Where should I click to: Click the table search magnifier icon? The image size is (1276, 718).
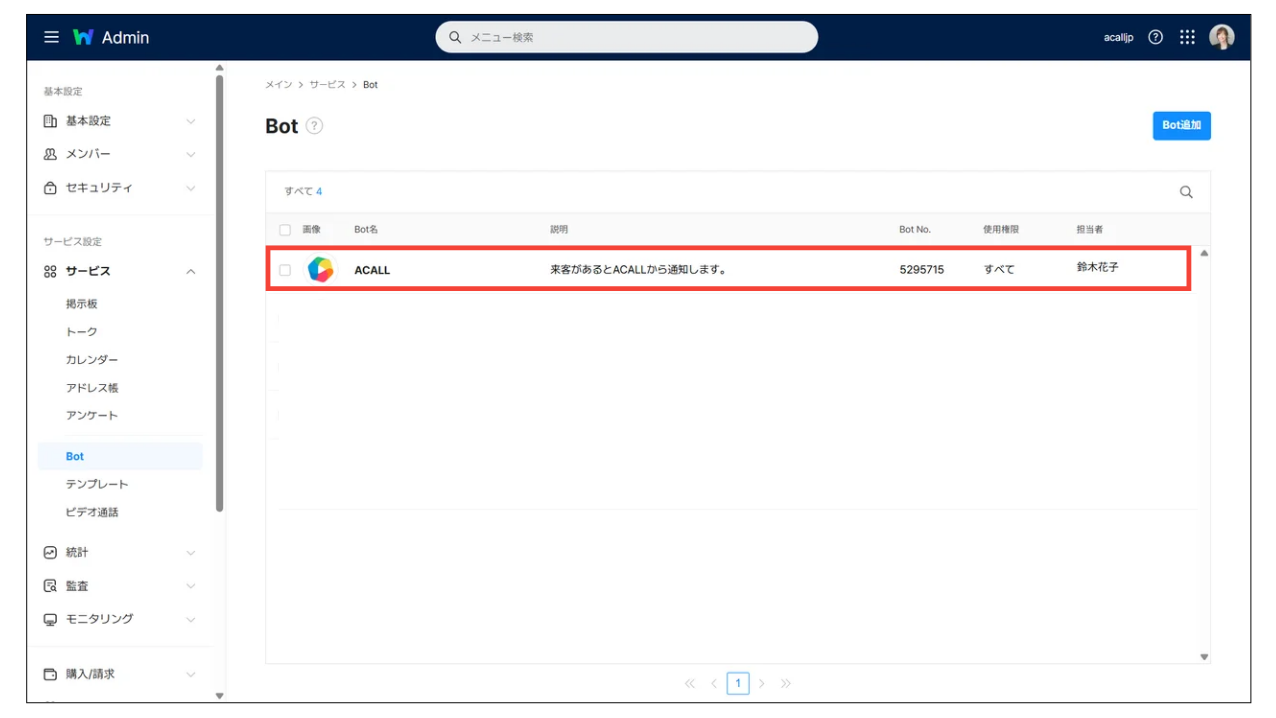1186,192
